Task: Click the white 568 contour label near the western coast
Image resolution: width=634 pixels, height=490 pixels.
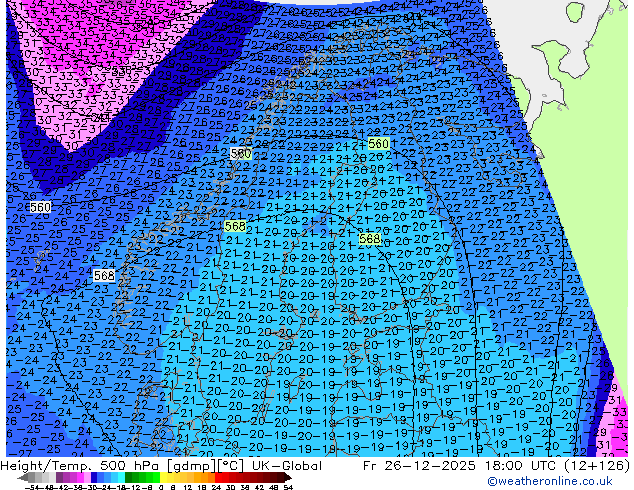Action: (x=104, y=275)
